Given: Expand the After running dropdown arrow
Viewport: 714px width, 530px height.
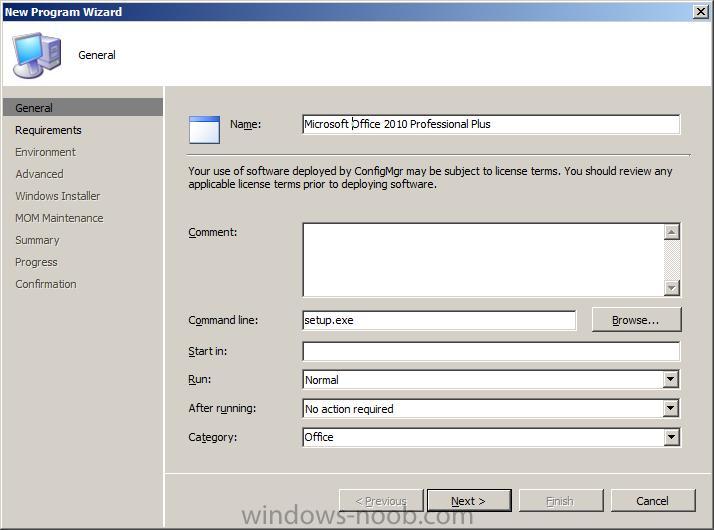Looking at the screenshot, I should 670,408.
